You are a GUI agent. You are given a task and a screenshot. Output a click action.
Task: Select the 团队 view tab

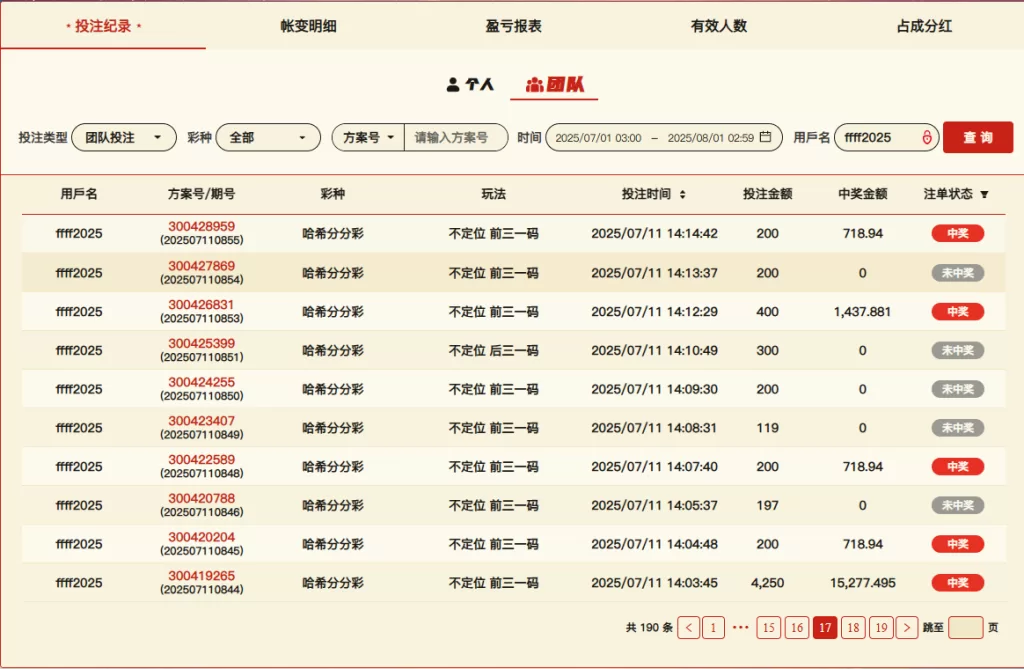[554, 84]
